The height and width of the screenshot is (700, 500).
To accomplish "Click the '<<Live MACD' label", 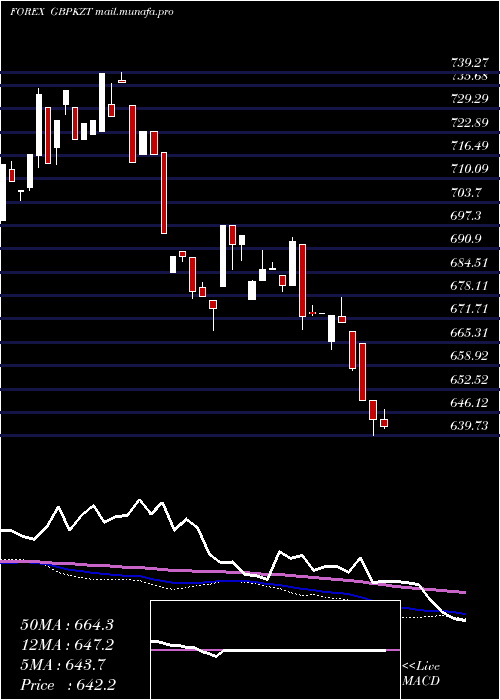I will pos(421,674).
